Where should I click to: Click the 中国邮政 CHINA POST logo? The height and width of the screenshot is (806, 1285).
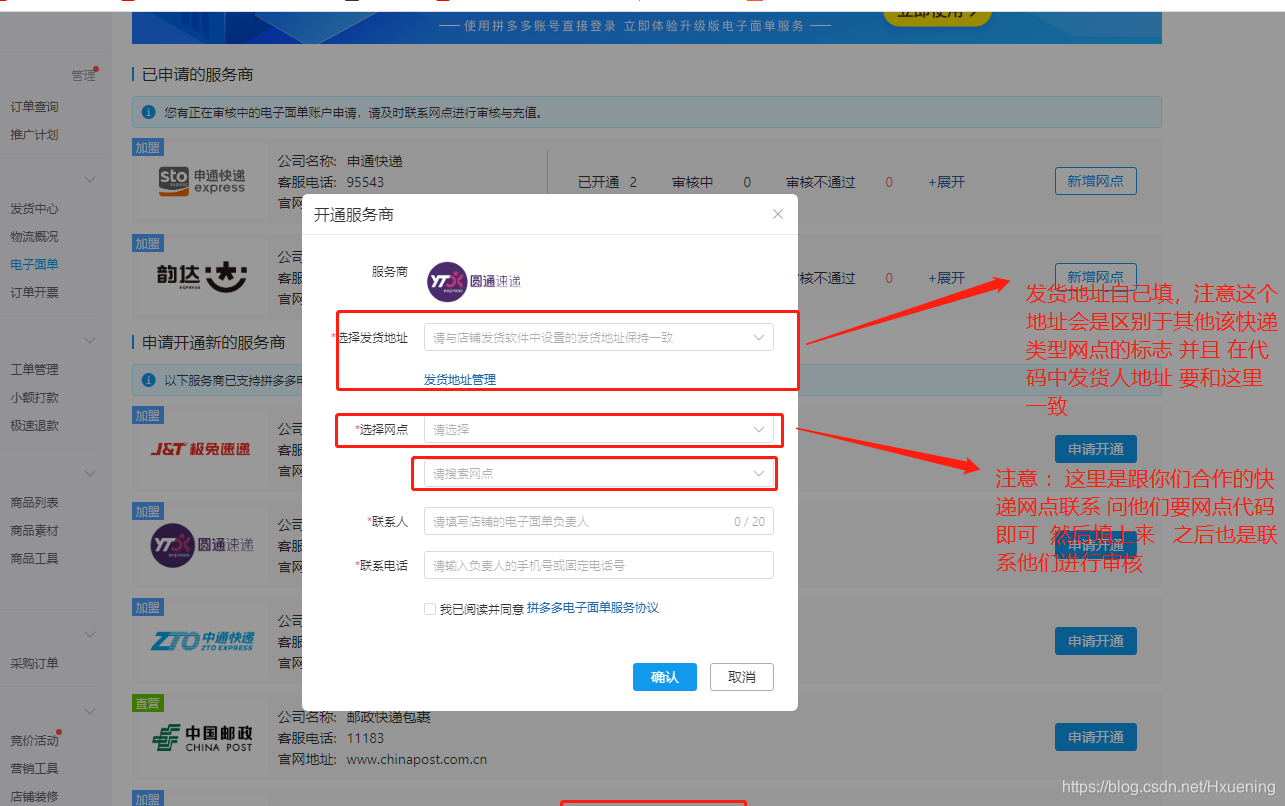tap(201, 735)
